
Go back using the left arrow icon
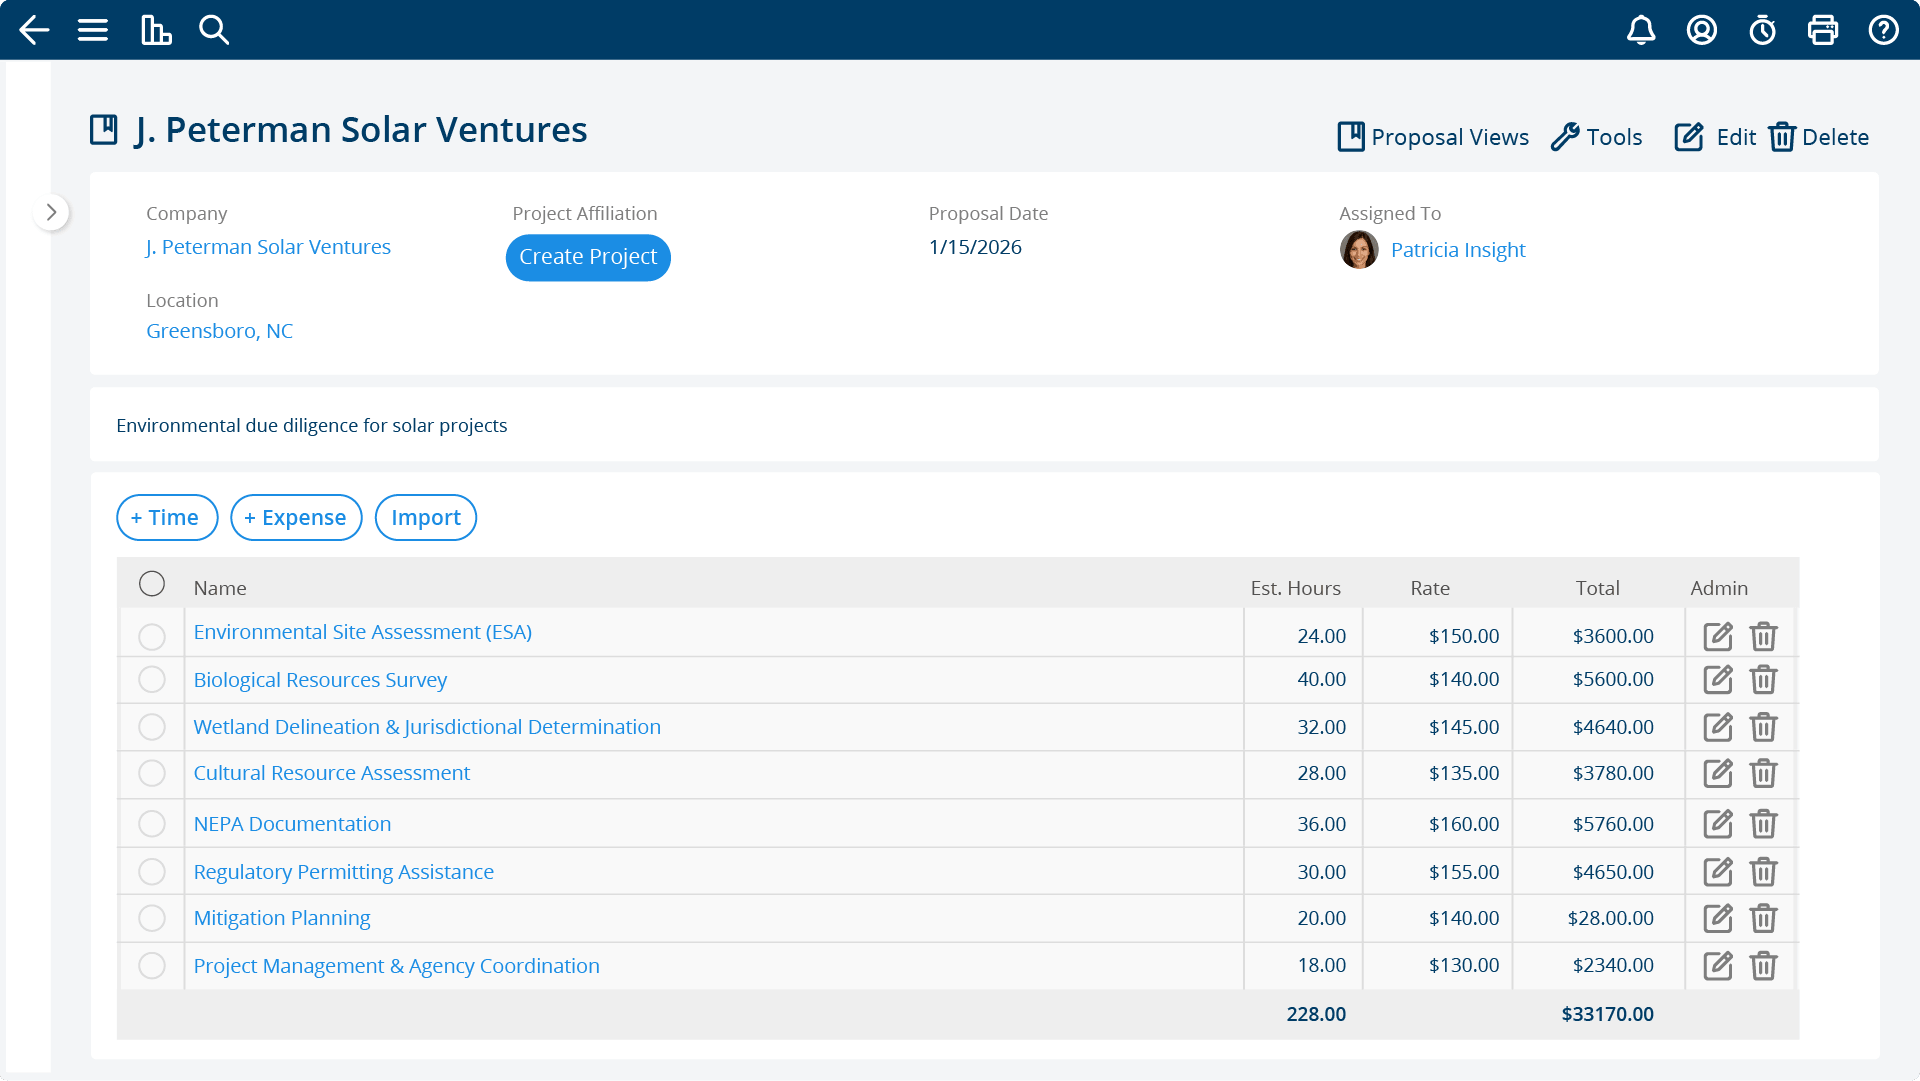tap(34, 30)
